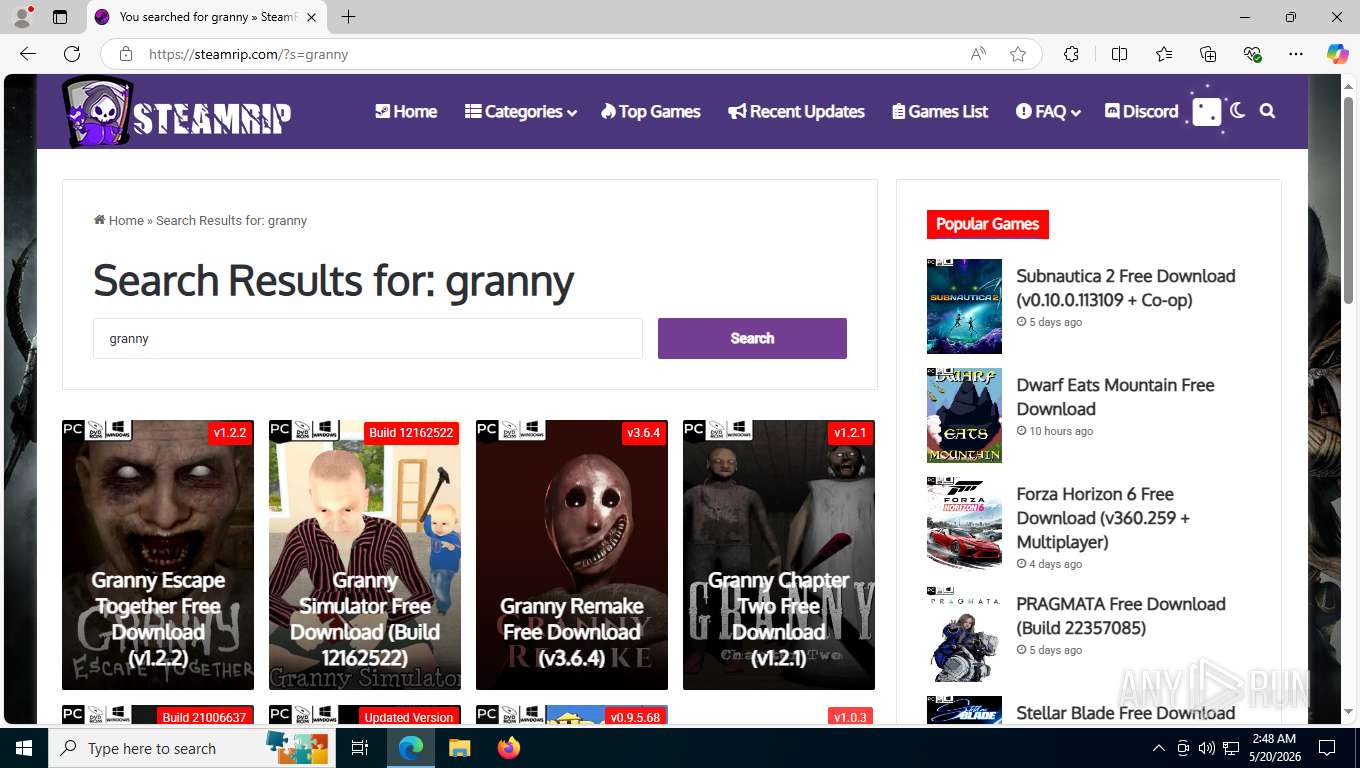This screenshot has width=1360, height=768.
Task: Show hidden system tray icons
Action: coord(1159,748)
